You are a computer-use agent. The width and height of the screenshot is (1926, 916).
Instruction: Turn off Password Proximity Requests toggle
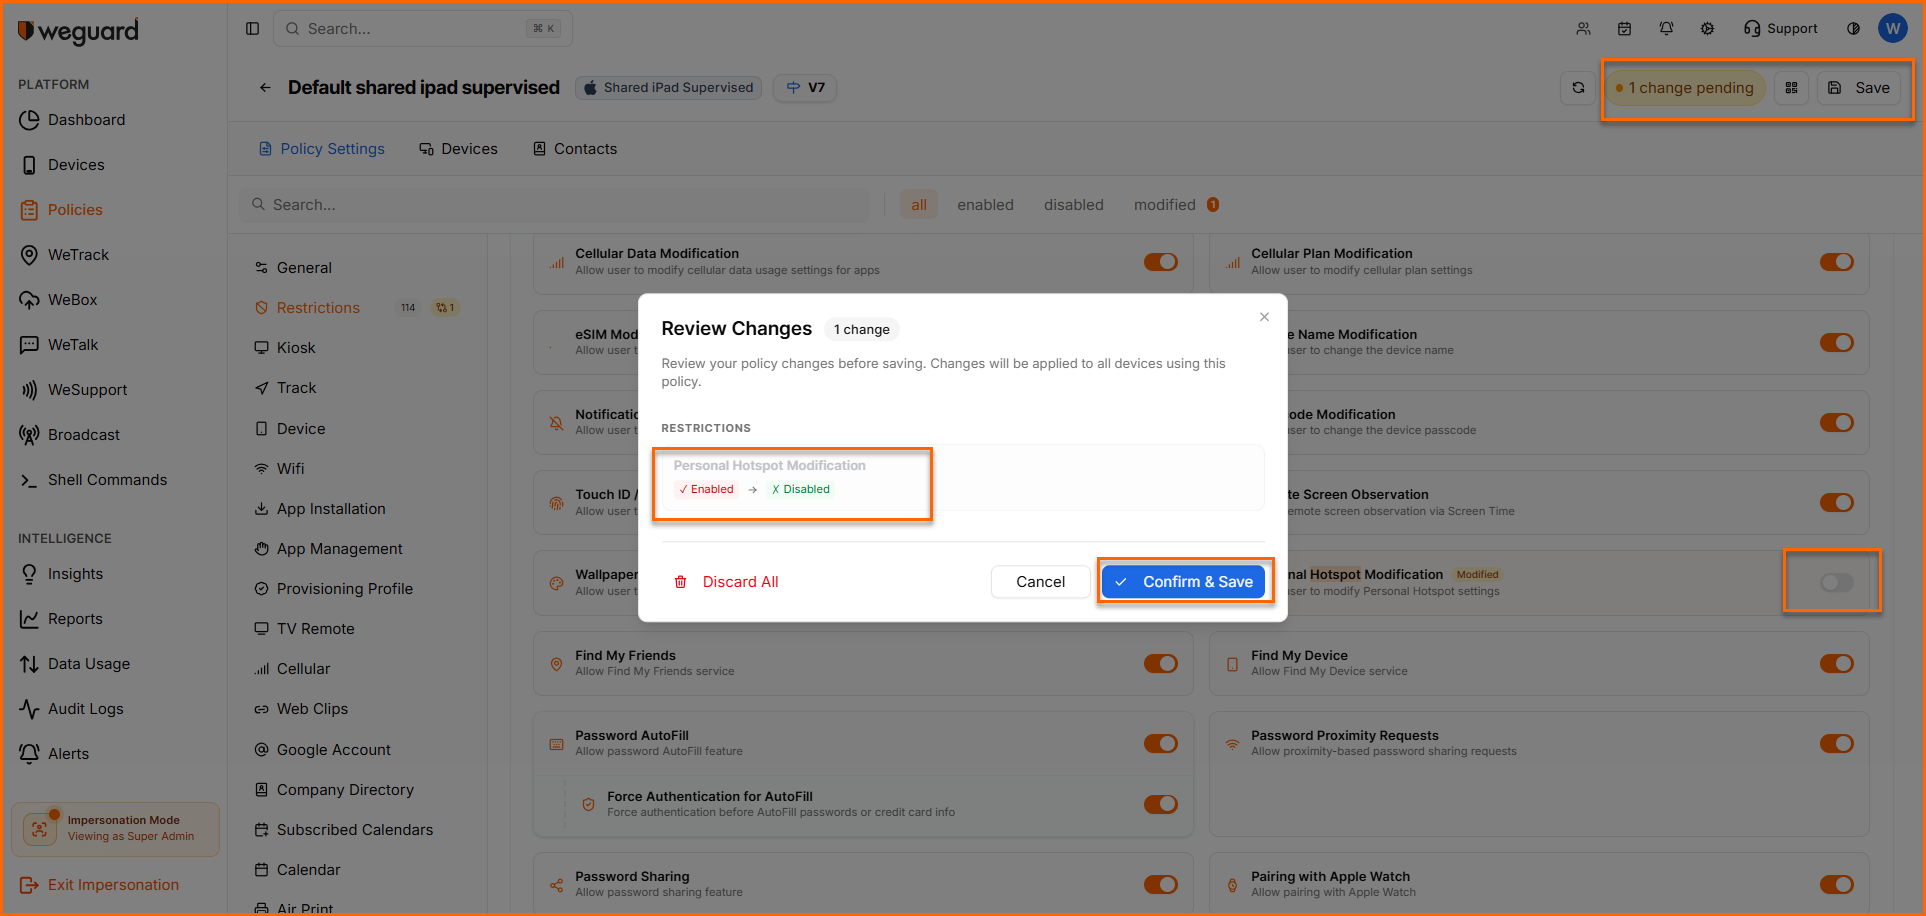(1836, 744)
